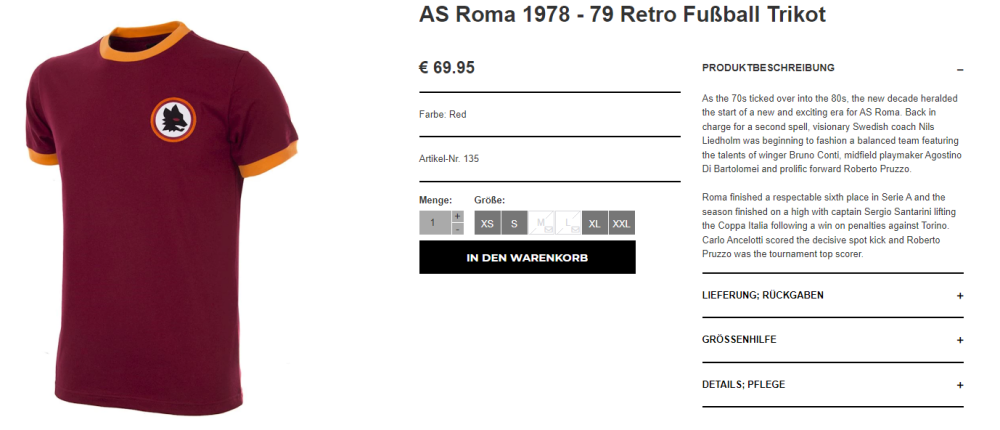
Task: Expand Details; Pflege with the plus icon
Action: tap(960, 385)
